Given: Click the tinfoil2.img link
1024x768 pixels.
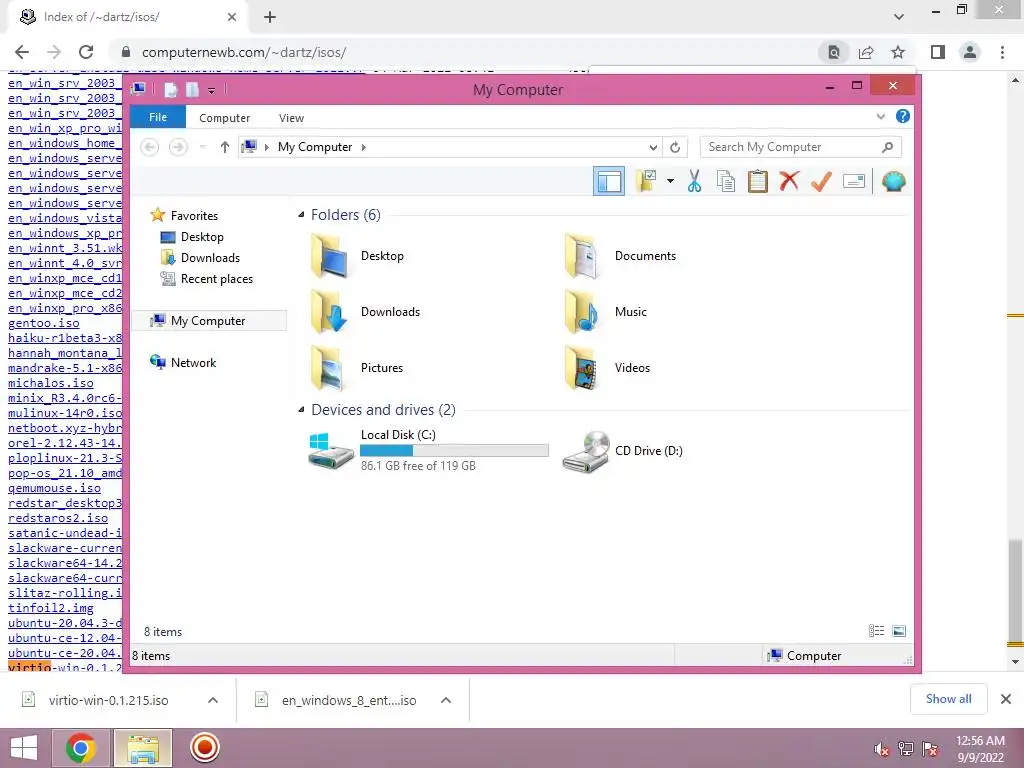Looking at the screenshot, I should (51, 608).
